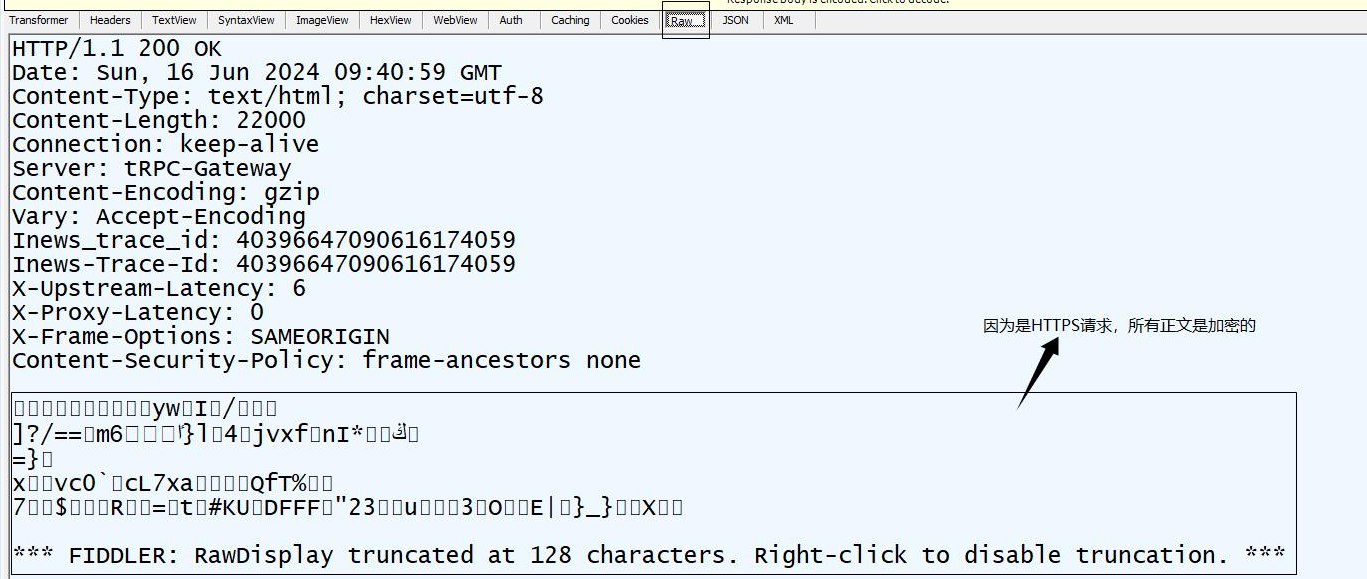1367x579 pixels.
Task: Click the Date header line
Action: tap(257, 73)
